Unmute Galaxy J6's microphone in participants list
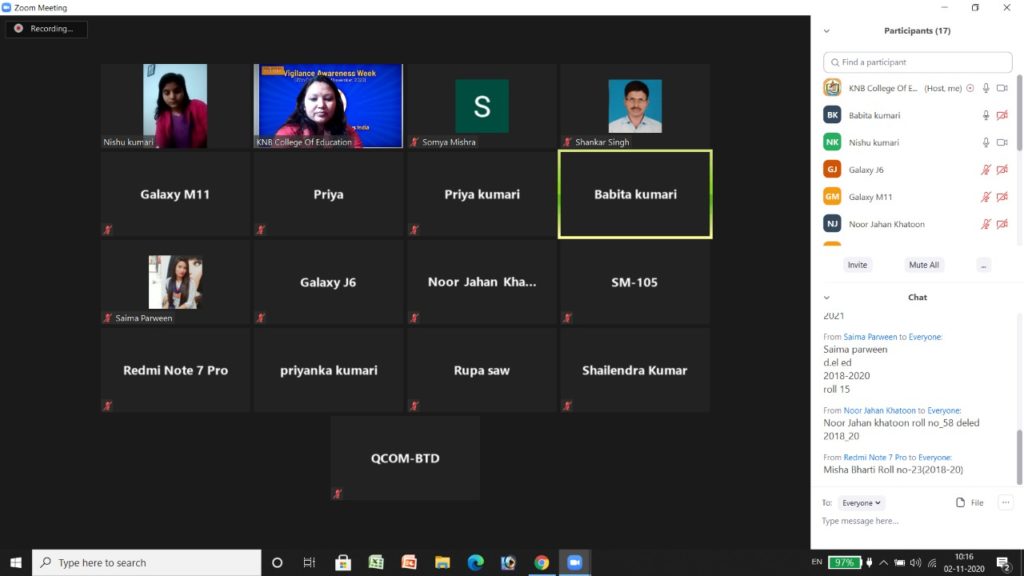This screenshot has height=576, width=1024. coord(986,170)
